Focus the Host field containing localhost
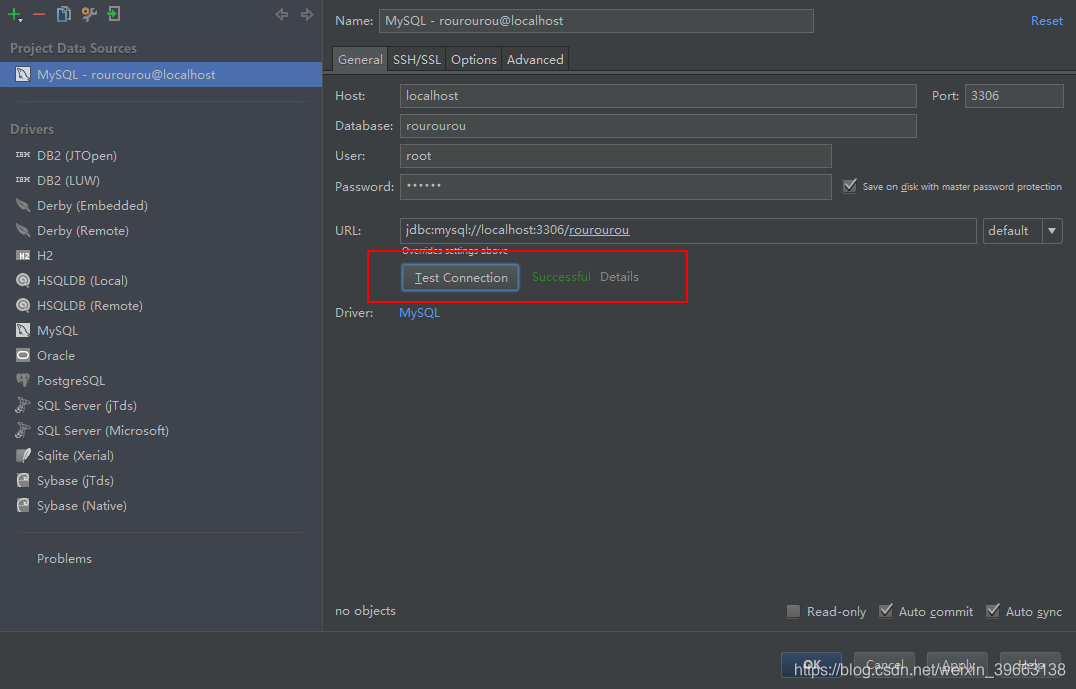The image size is (1076, 689). (658, 95)
